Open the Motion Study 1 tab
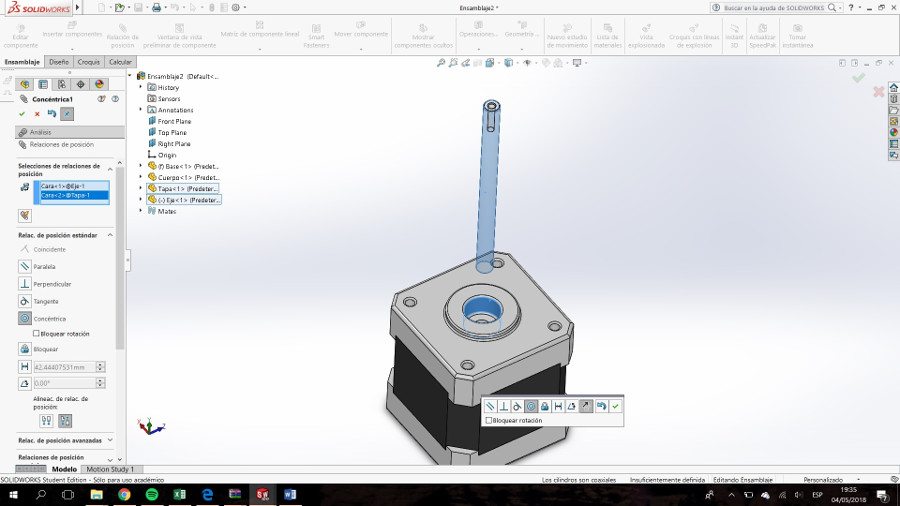900x506 pixels. 110,469
